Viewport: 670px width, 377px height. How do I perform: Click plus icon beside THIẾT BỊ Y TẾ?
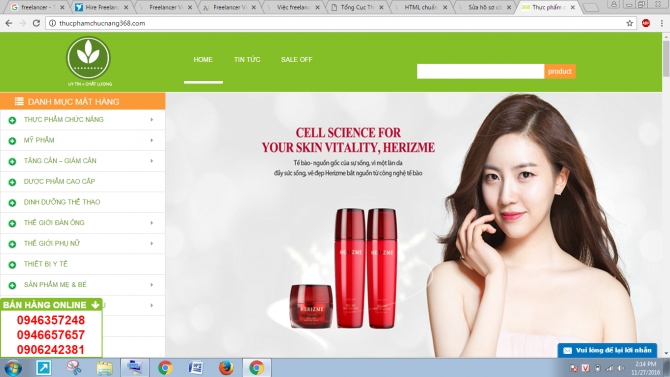[x=12, y=265]
